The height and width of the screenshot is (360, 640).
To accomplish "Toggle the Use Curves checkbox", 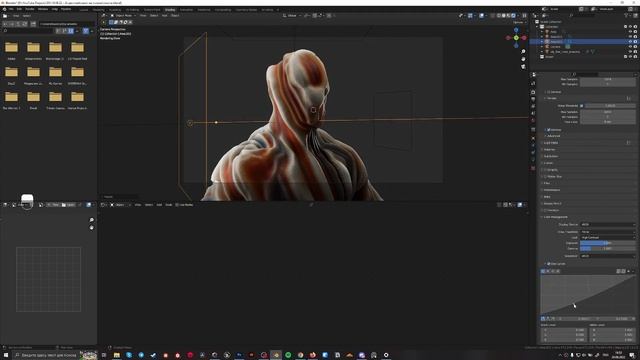I will click(x=549, y=264).
